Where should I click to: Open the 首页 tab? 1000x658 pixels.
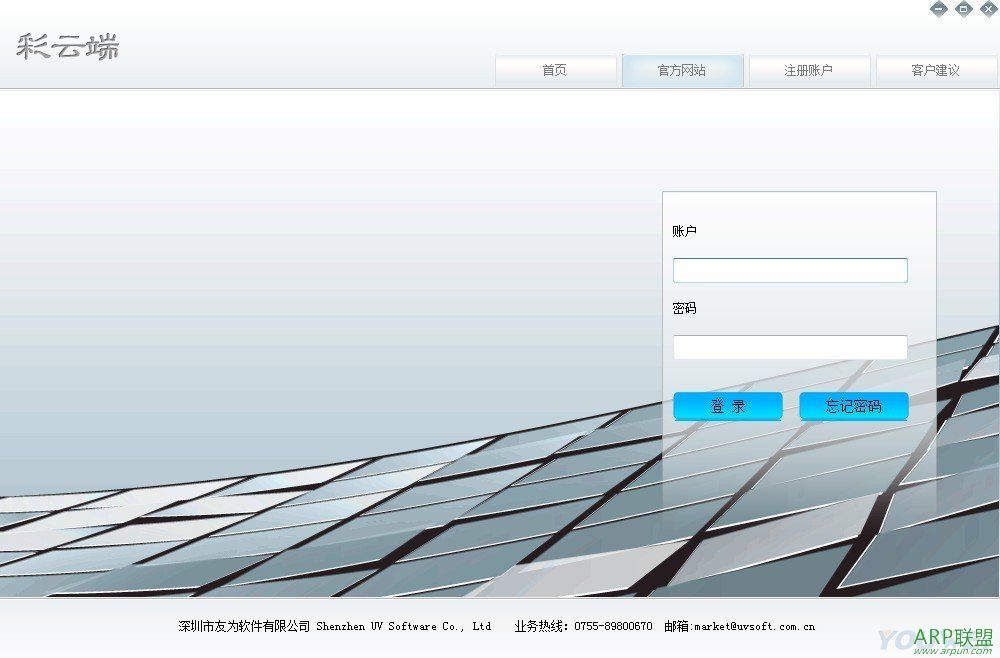tap(555, 71)
